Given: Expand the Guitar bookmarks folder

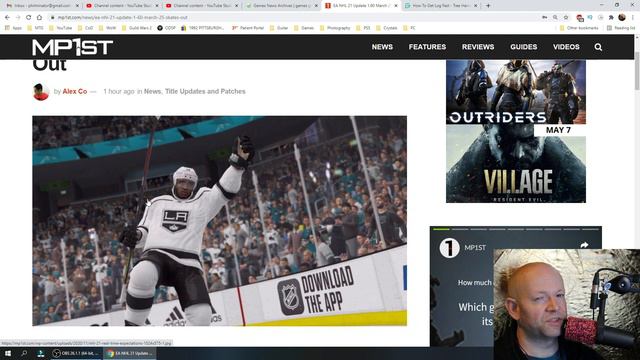Looking at the screenshot, I should click(279, 28).
